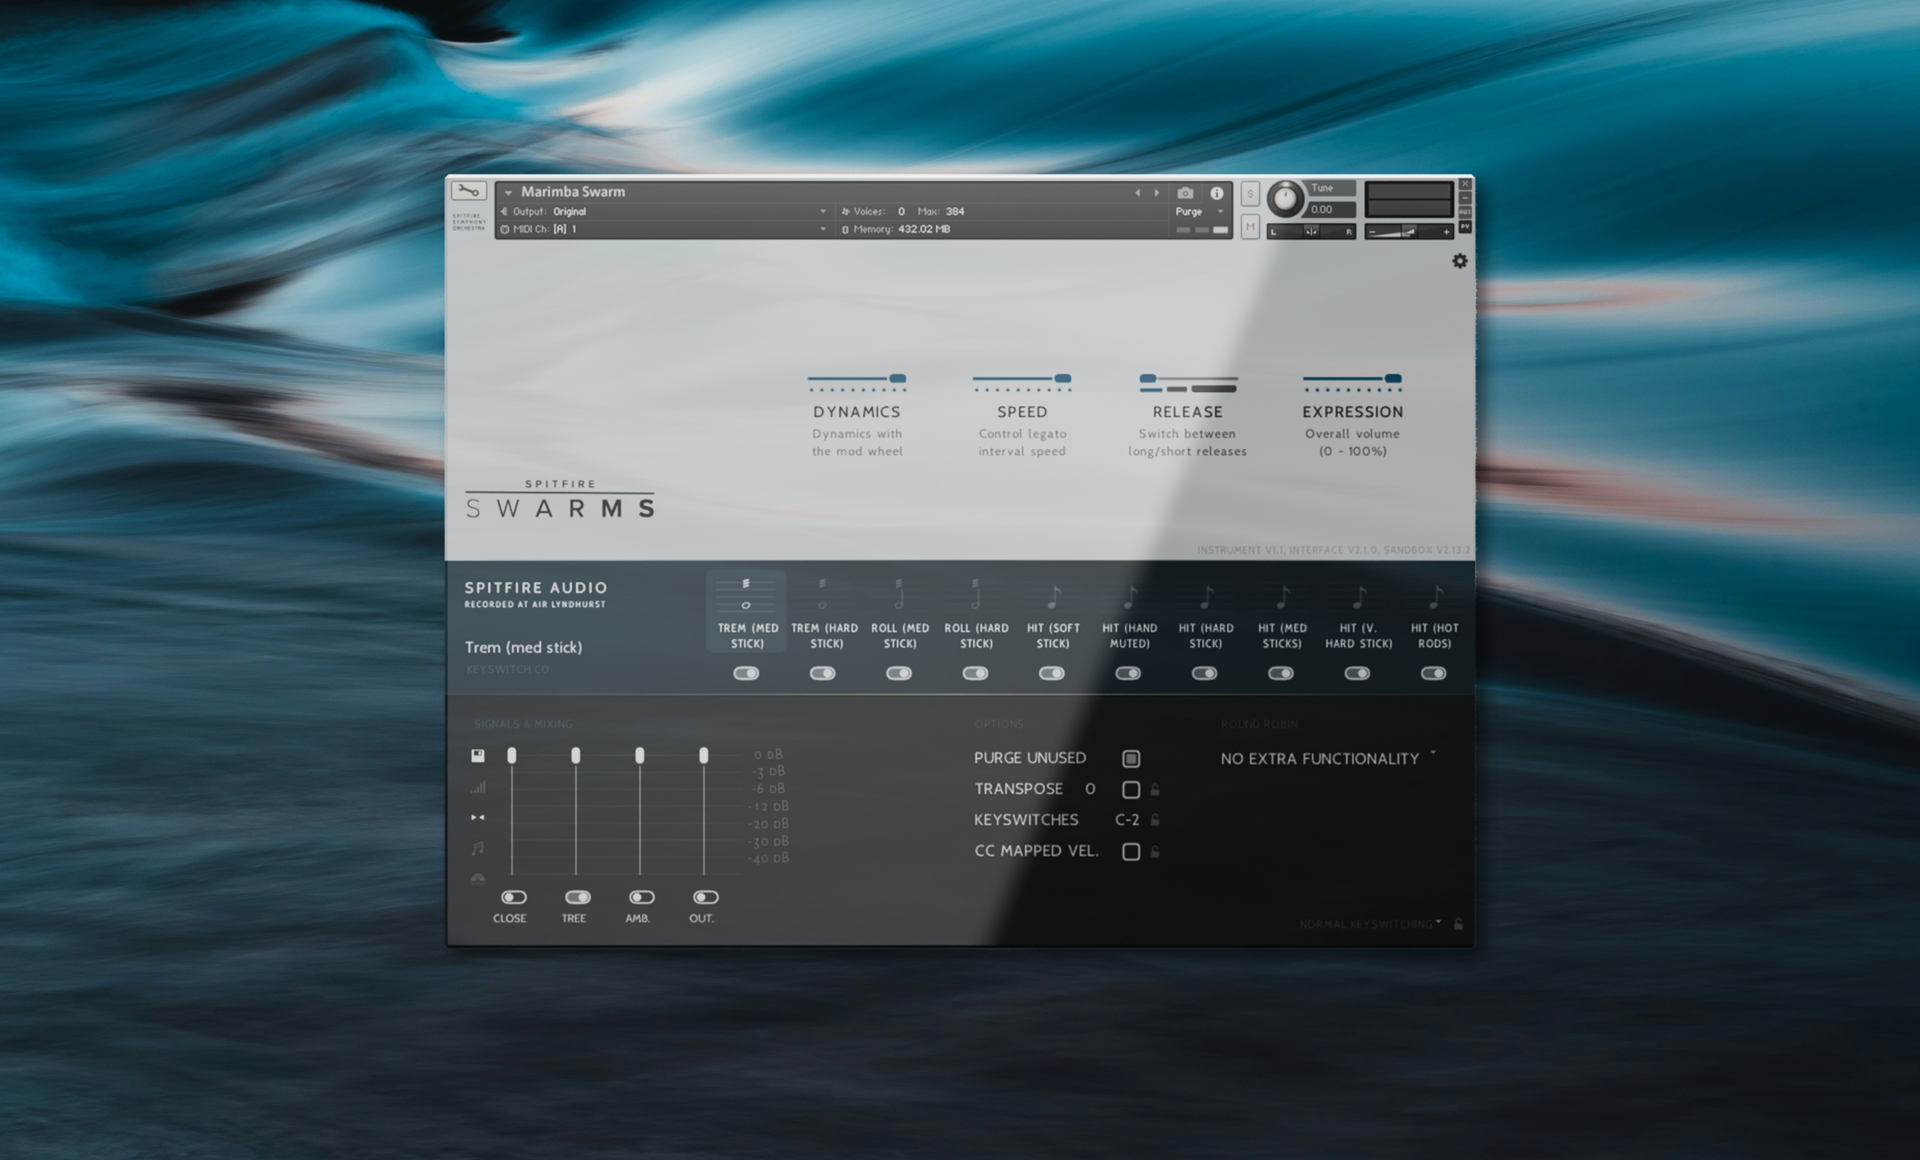Click the Dynamics slider handle
Image resolution: width=1920 pixels, height=1160 pixels.
pyautogui.click(x=898, y=379)
